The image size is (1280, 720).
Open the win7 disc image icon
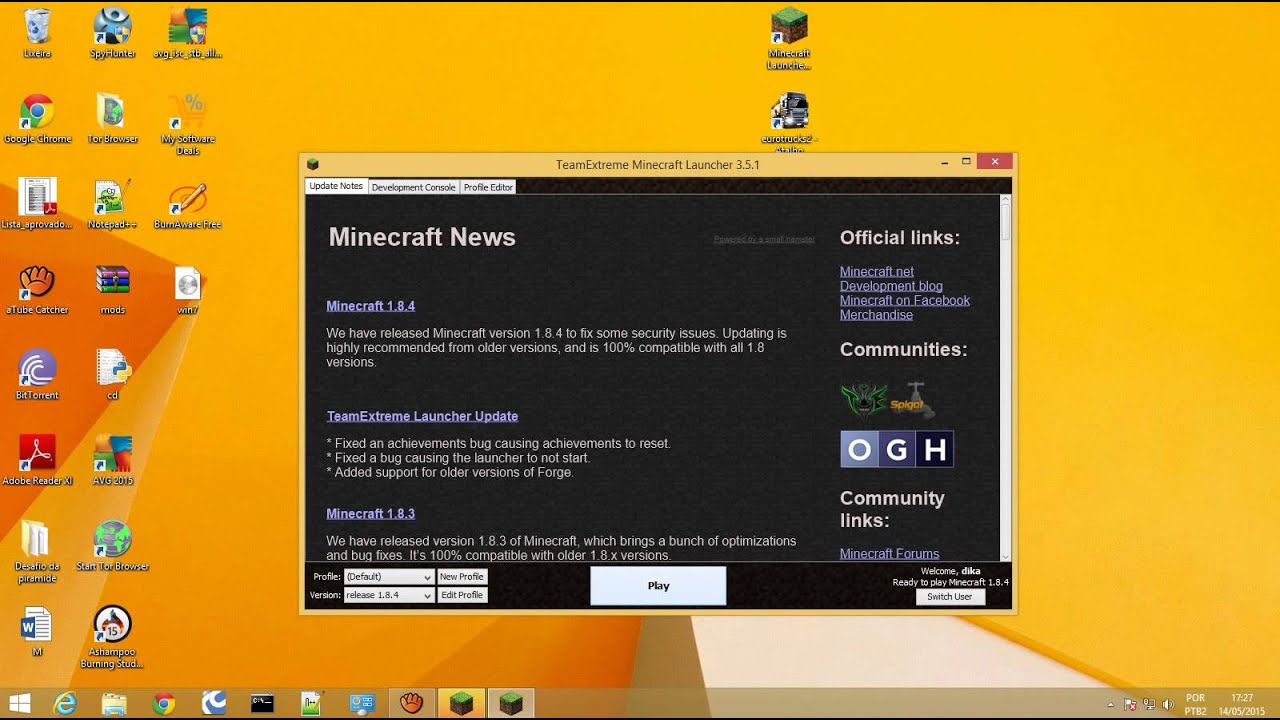188,290
